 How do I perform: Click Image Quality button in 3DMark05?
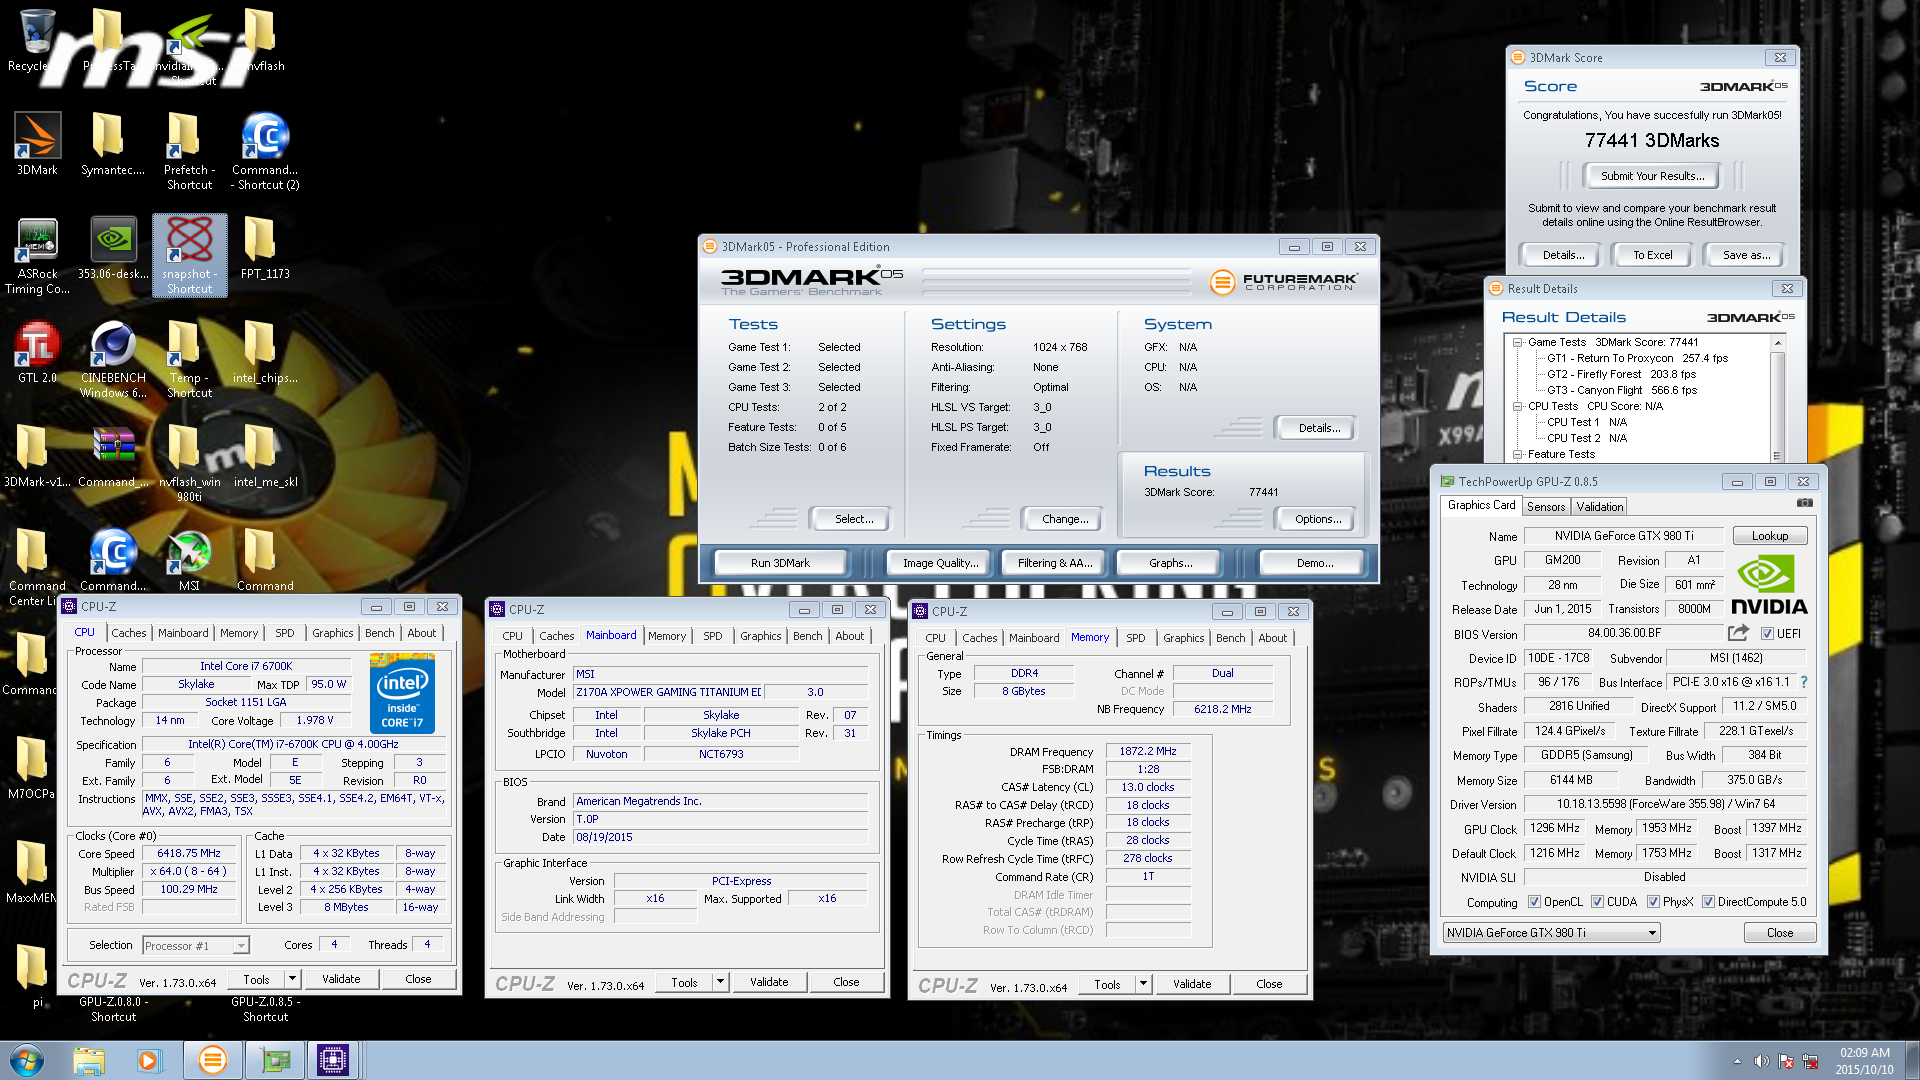pyautogui.click(x=940, y=563)
